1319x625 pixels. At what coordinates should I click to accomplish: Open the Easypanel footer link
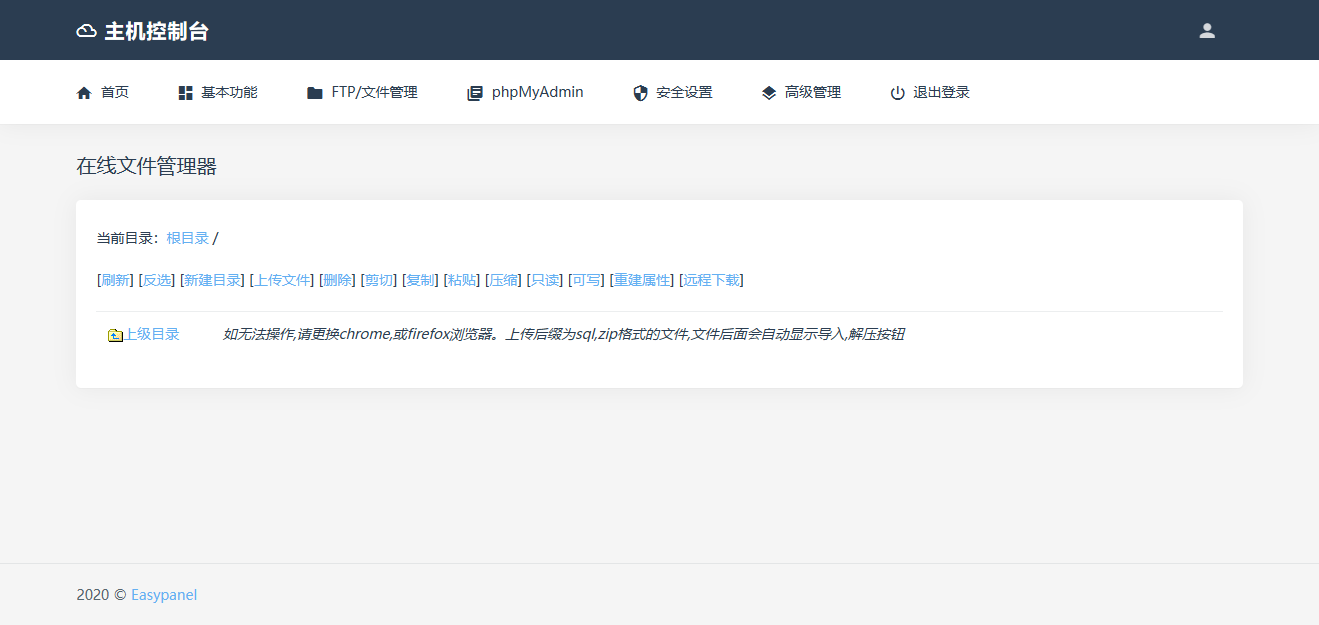click(164, 595)
